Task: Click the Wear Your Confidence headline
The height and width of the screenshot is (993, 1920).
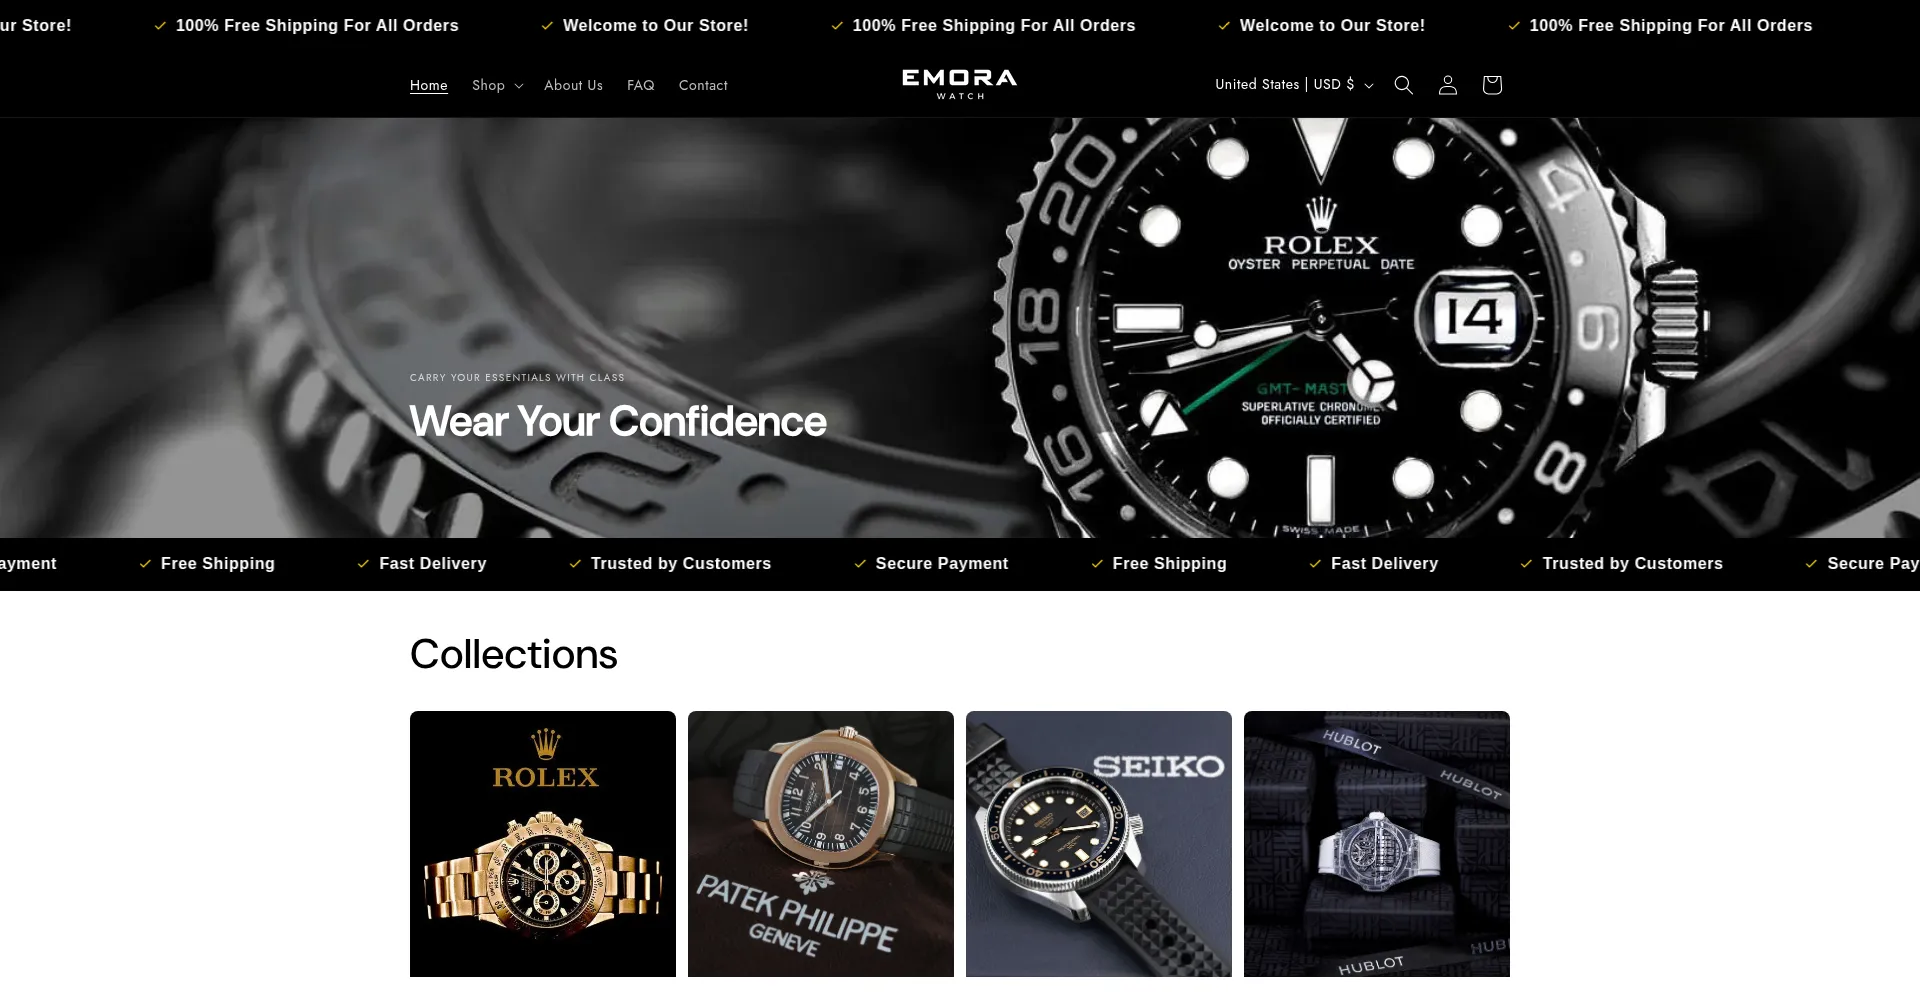Action: pos(618,422)
